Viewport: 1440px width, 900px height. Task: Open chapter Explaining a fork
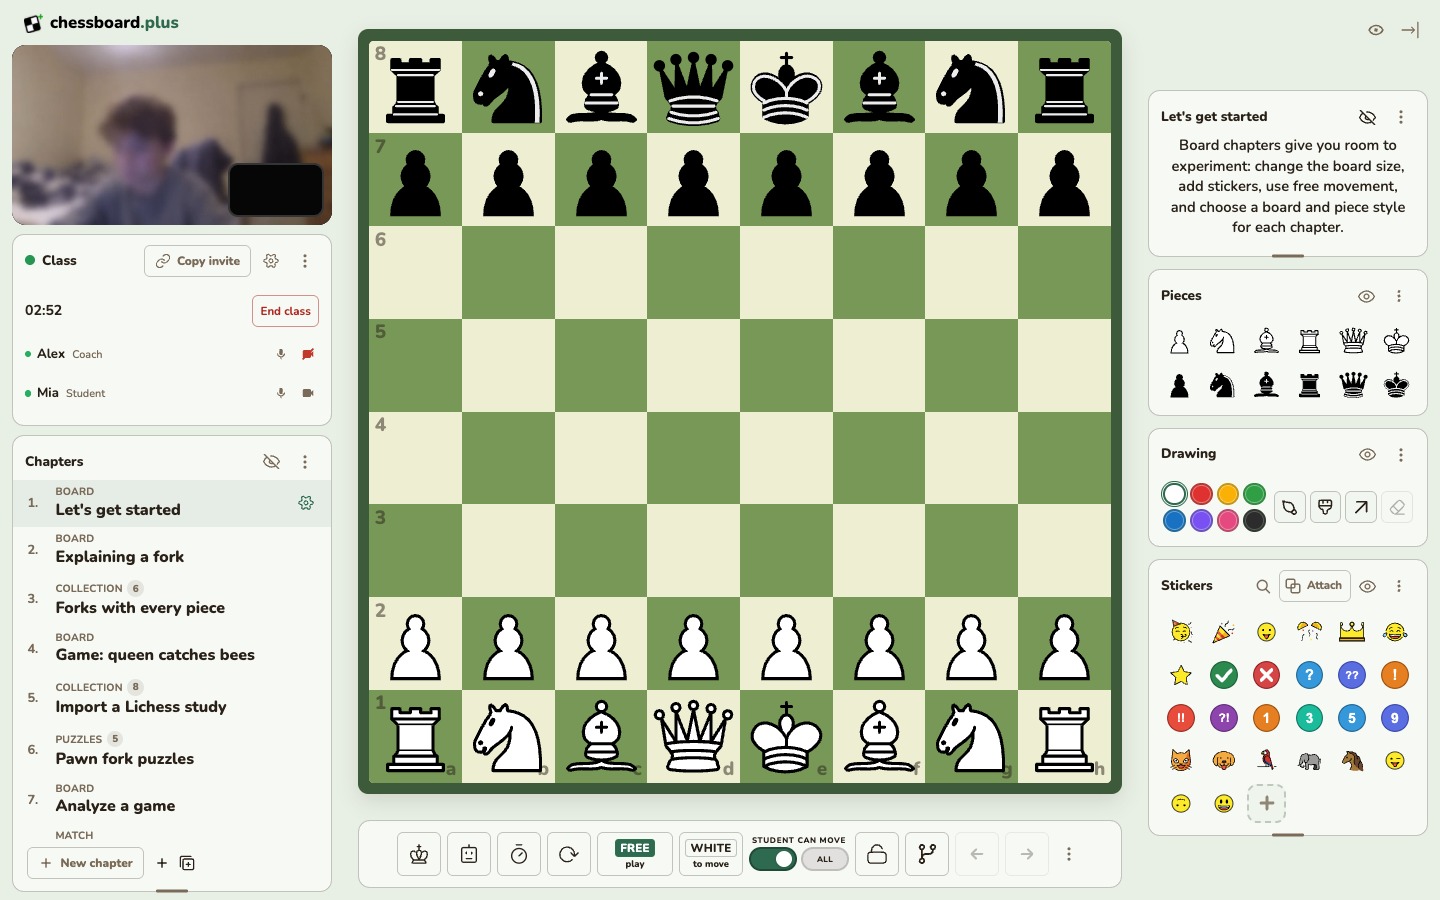point(172,550)
